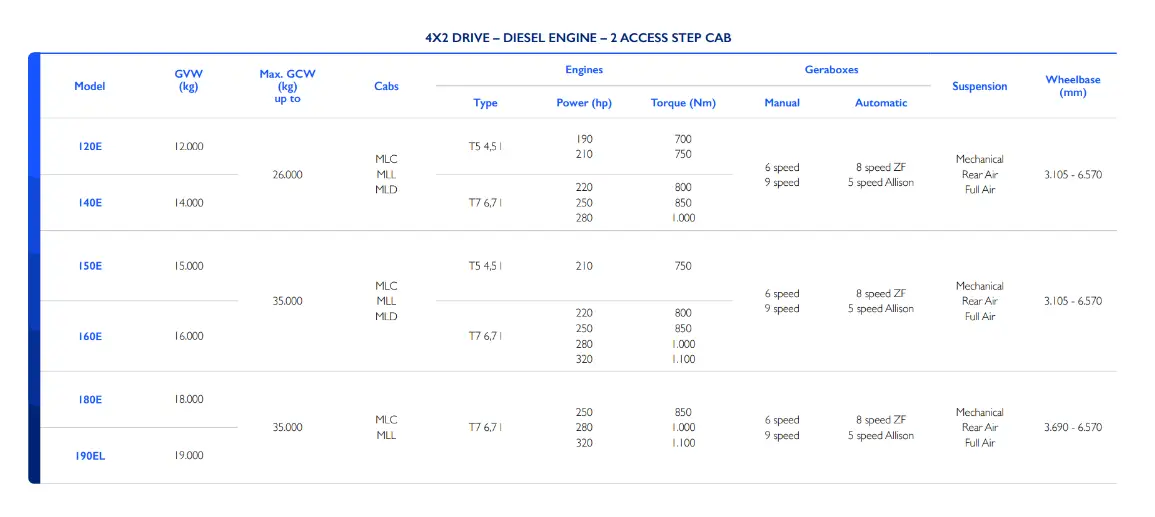Click the 120E model name
1155x517 pixels.
click(x=90, y=147)
